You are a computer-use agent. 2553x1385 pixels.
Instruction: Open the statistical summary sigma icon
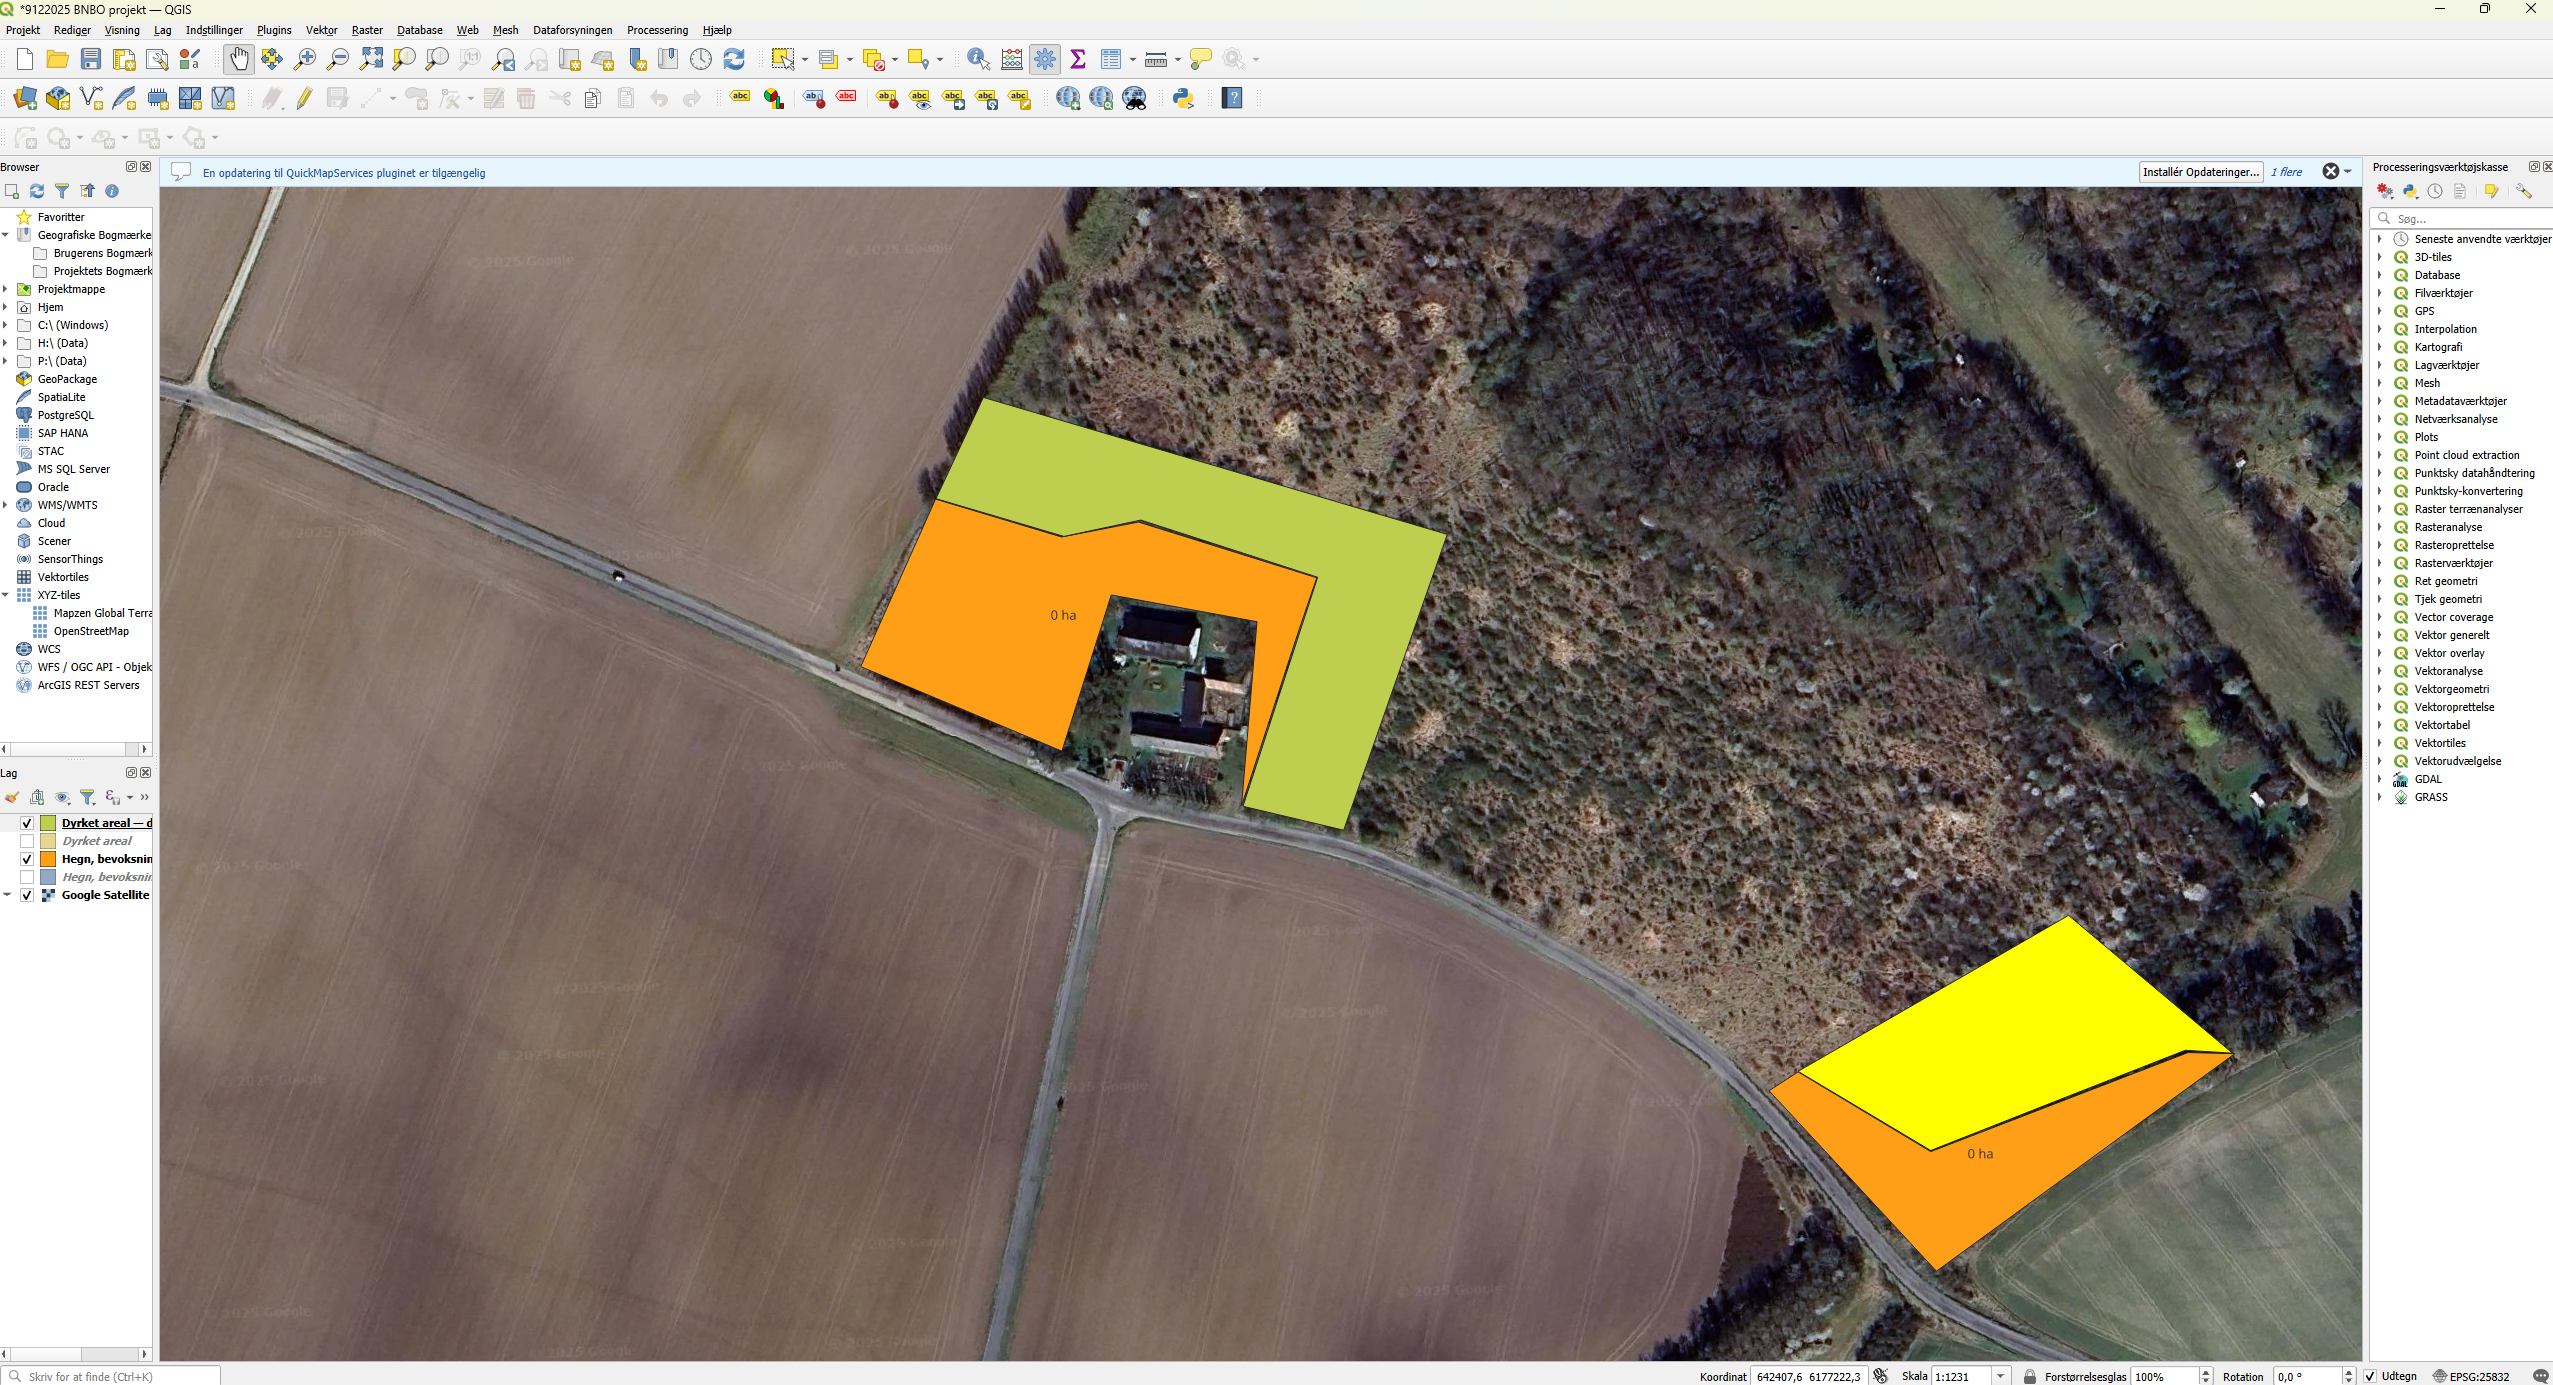(1078, 59)
